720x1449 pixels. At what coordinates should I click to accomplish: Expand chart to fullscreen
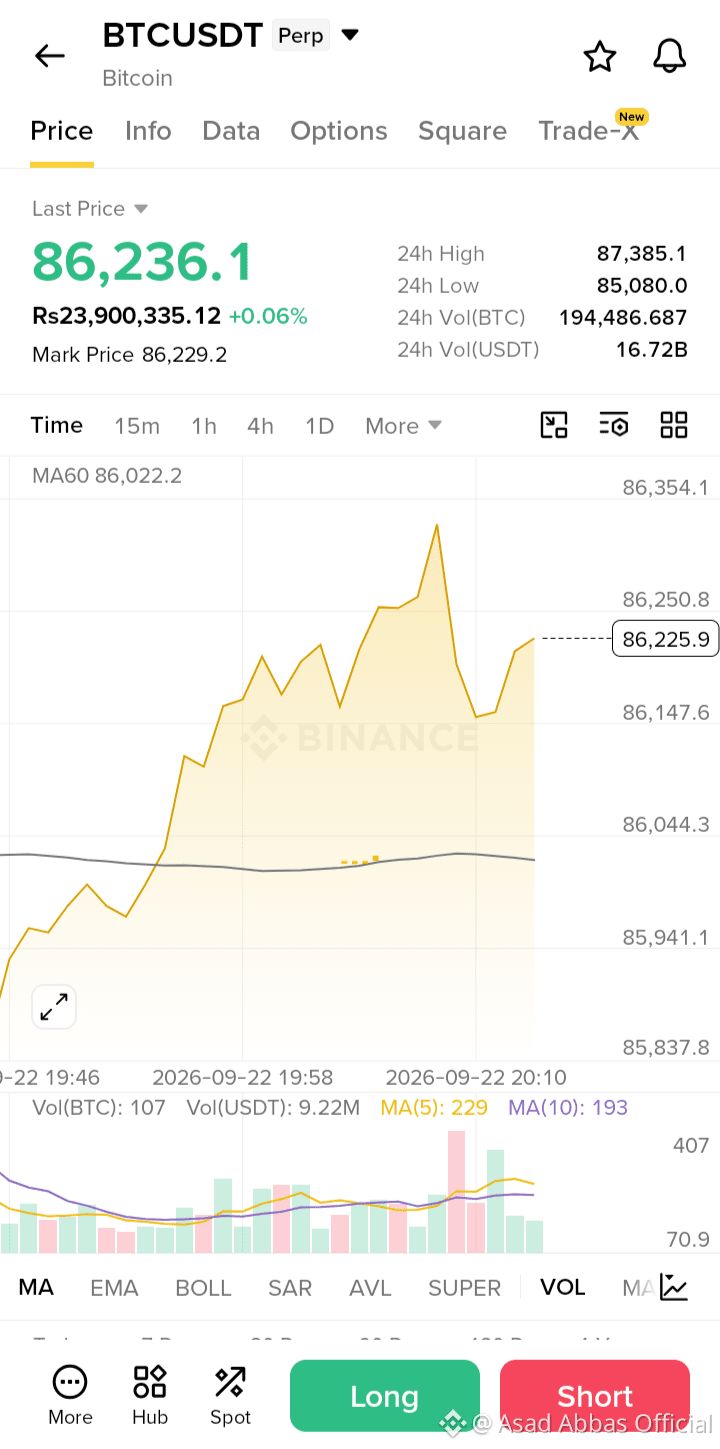tap(54, 1007)
